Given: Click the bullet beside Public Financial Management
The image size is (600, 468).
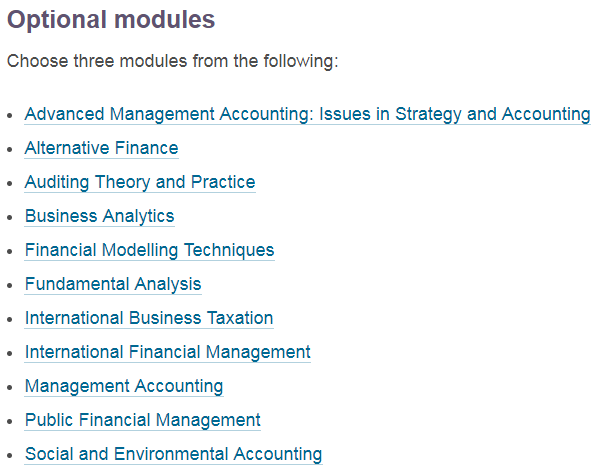Looking at the screenshot, I should click(x=10, y=422).
